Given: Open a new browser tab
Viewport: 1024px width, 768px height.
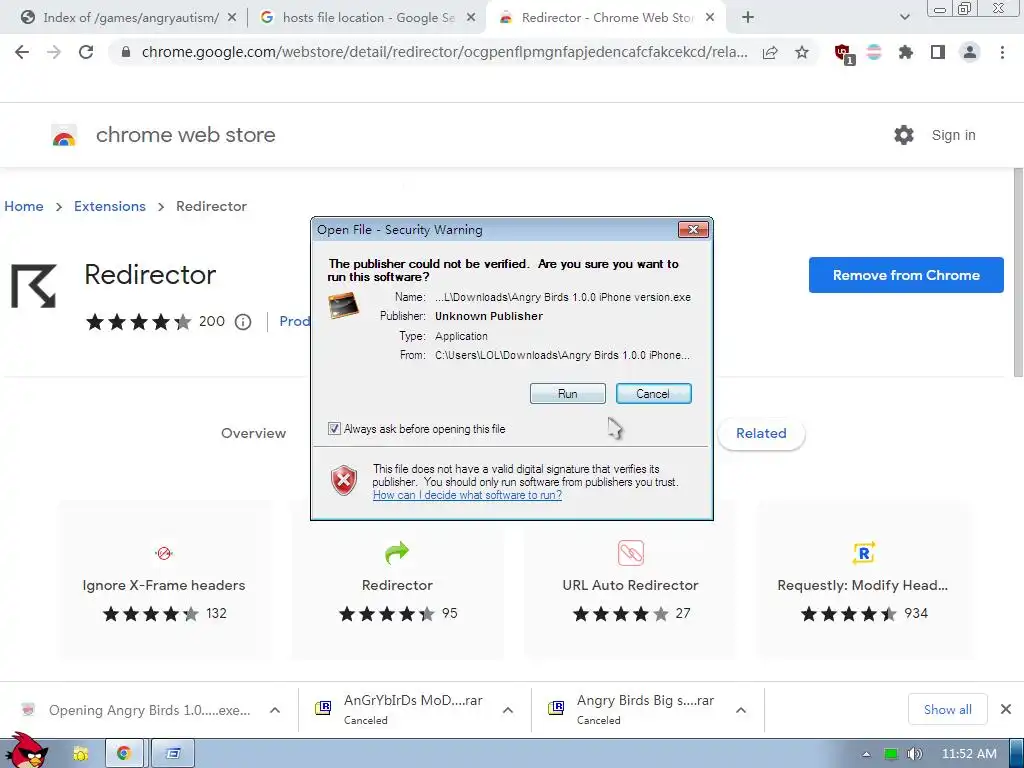Looking at the screenshot, I should point(748,18).
